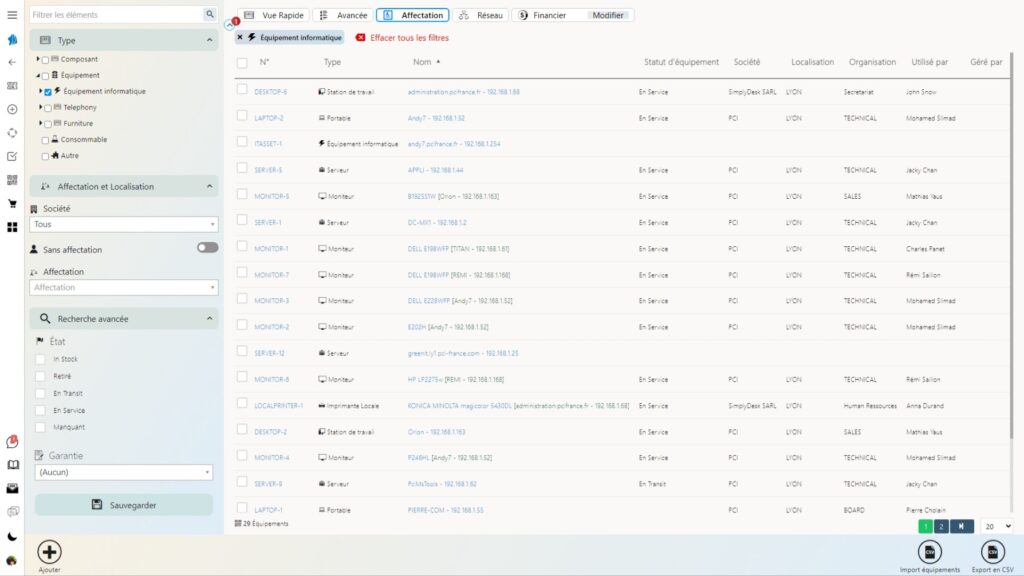Image resolution: width=1024 pixels, height=576 pixels.
Task: Tick the En Service state checkbox
Action: click(x=40, y=410)
